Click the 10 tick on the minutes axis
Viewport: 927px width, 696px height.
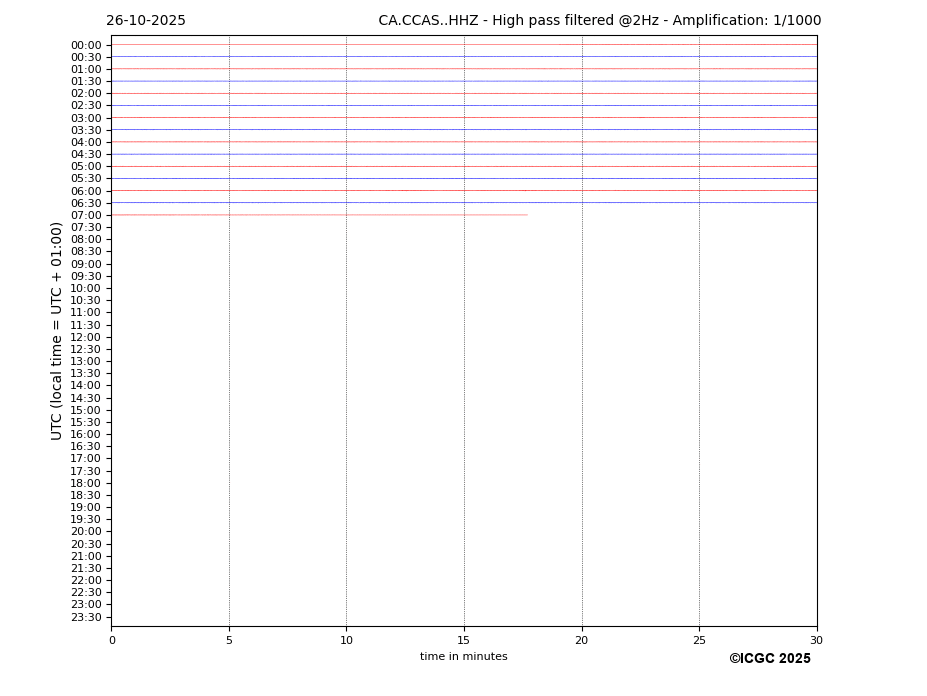[x=346, y=640]
